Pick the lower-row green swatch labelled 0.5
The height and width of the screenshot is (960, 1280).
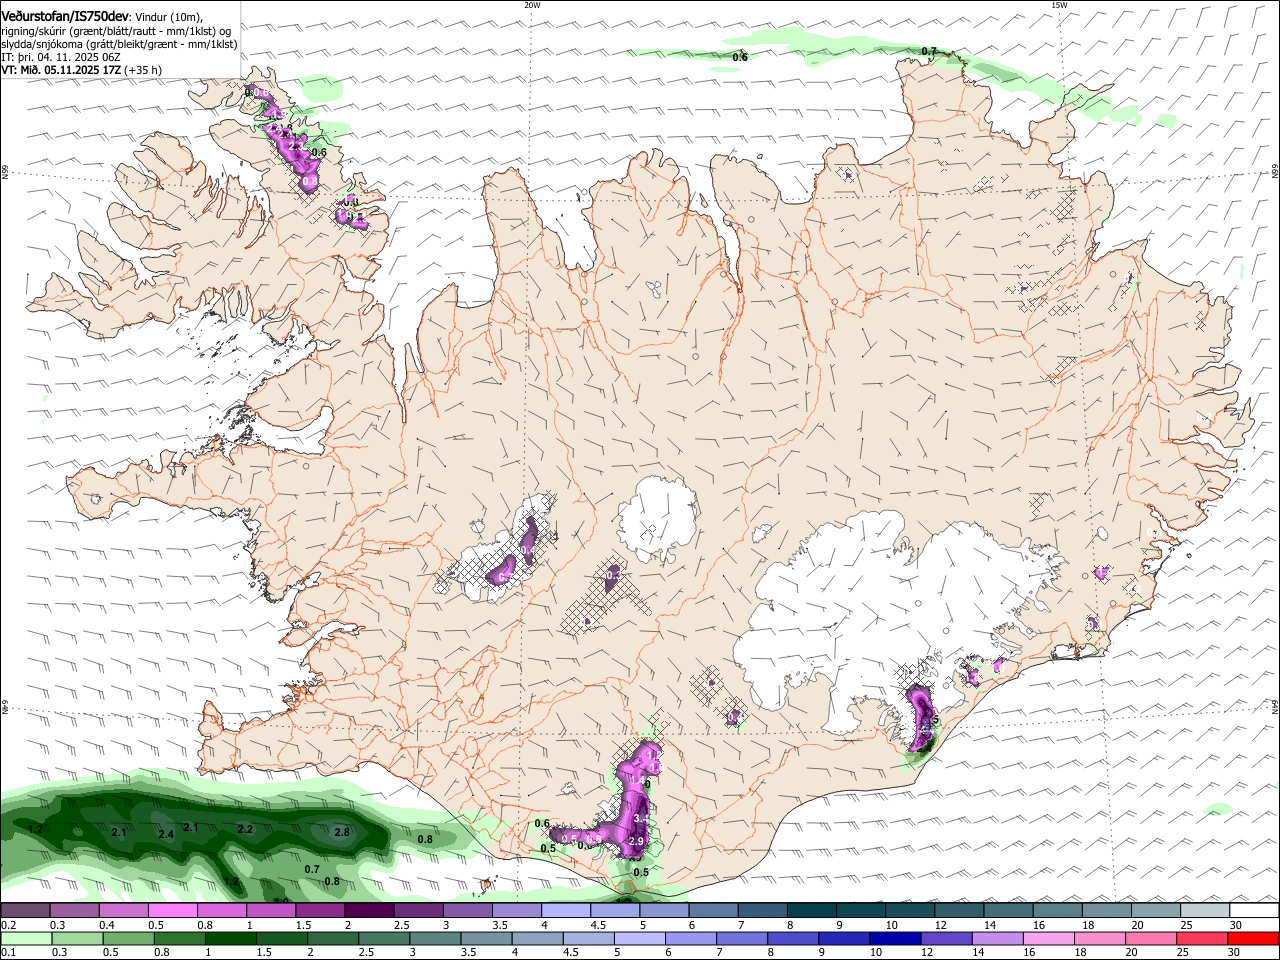pyautogui.click(x=127, y=939)
